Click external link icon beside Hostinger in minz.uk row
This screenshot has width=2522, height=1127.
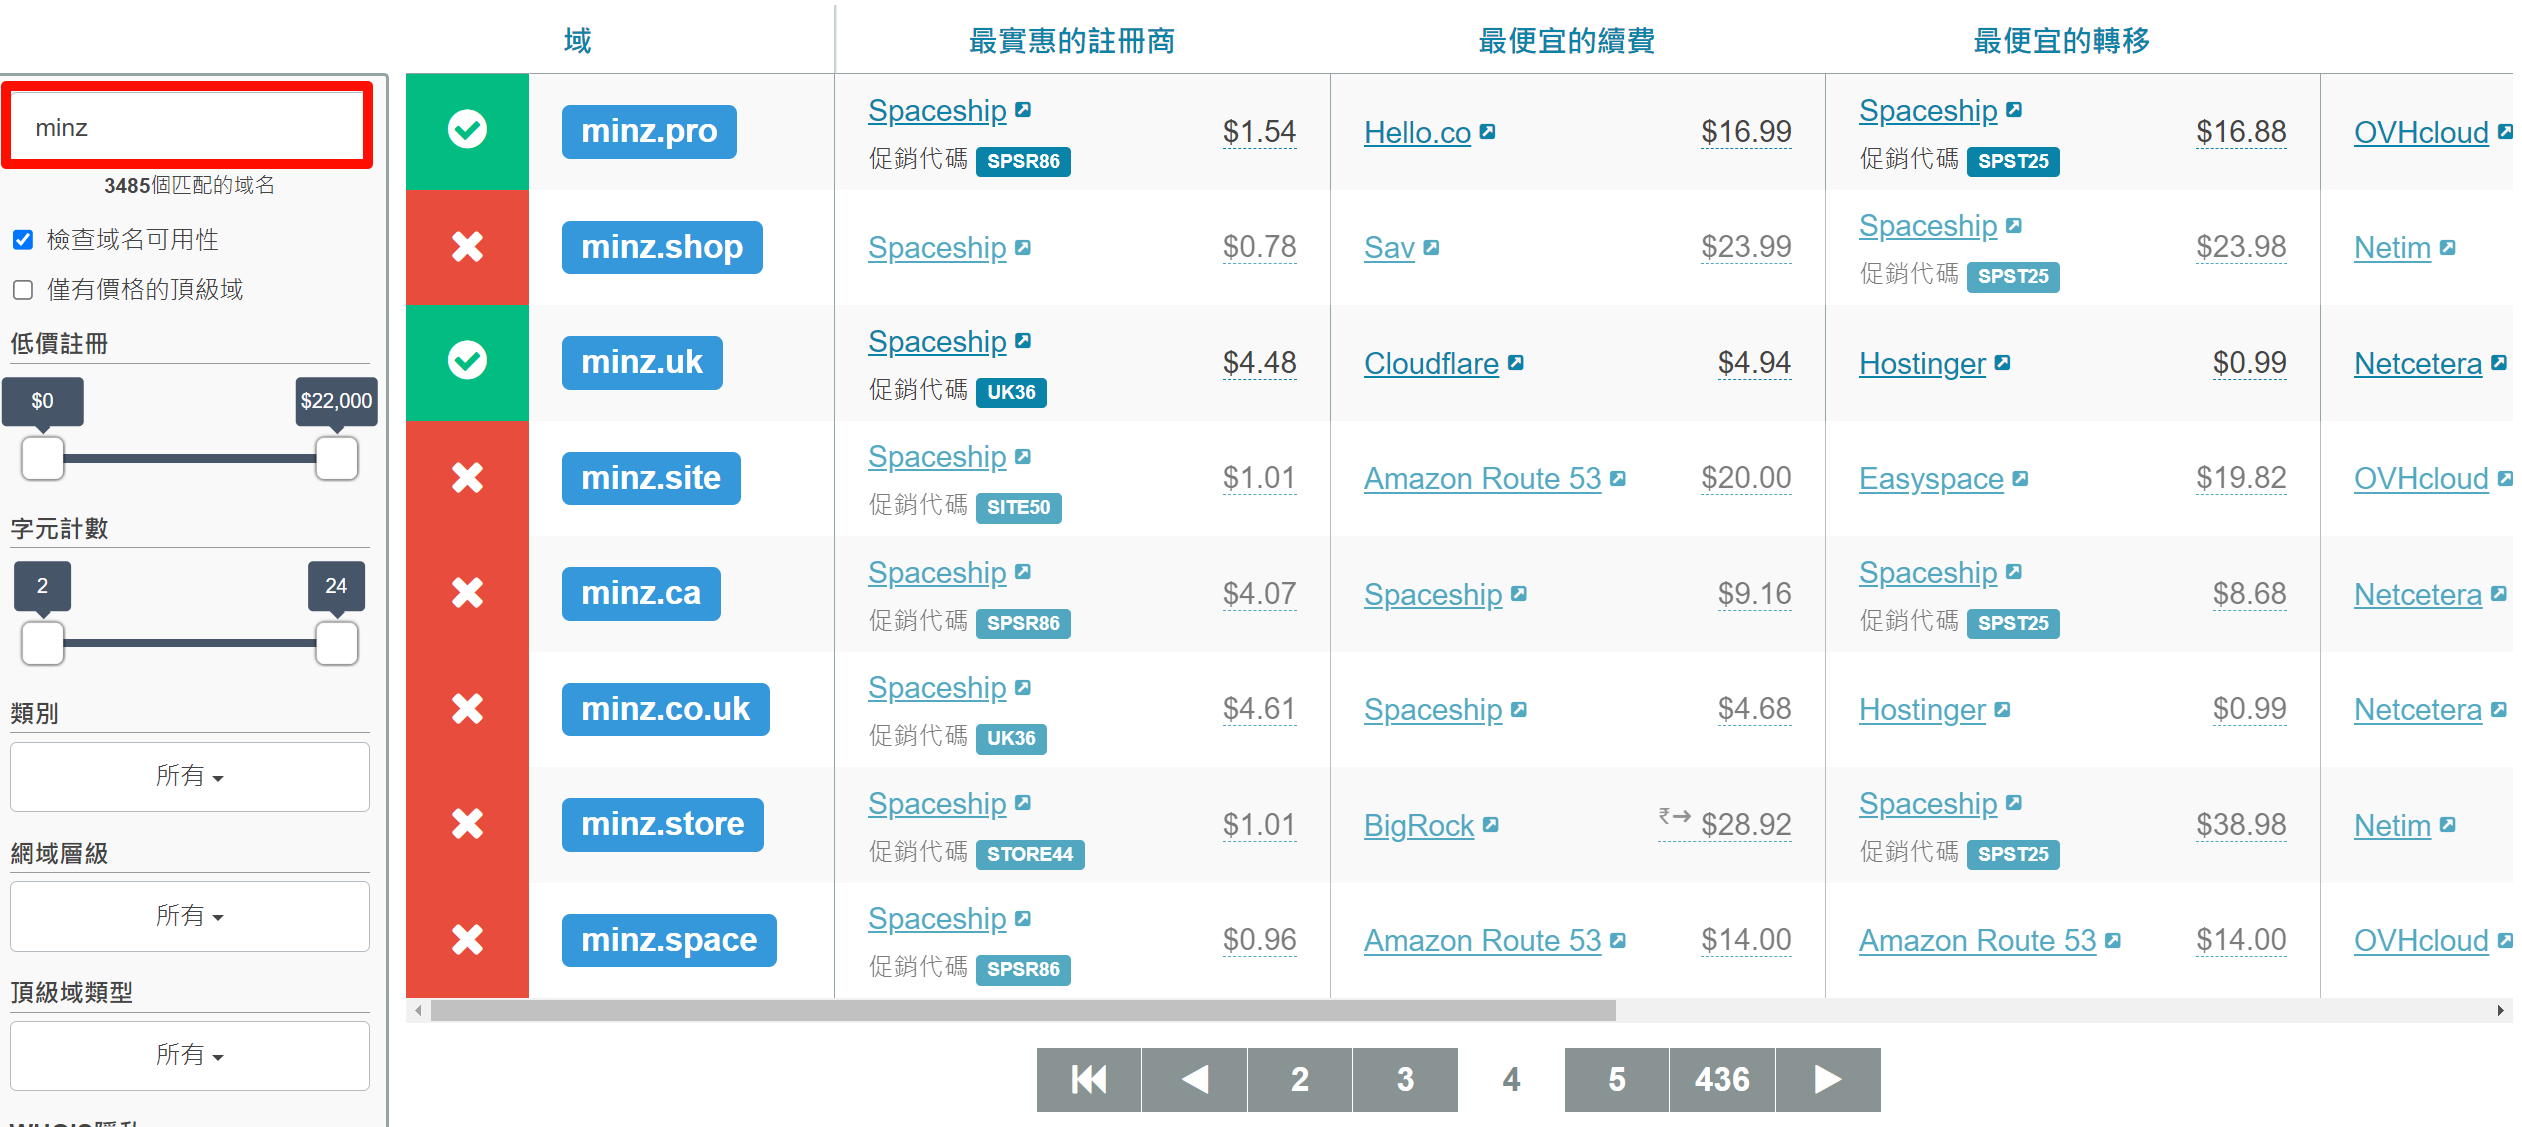[x=2003, y=362]
